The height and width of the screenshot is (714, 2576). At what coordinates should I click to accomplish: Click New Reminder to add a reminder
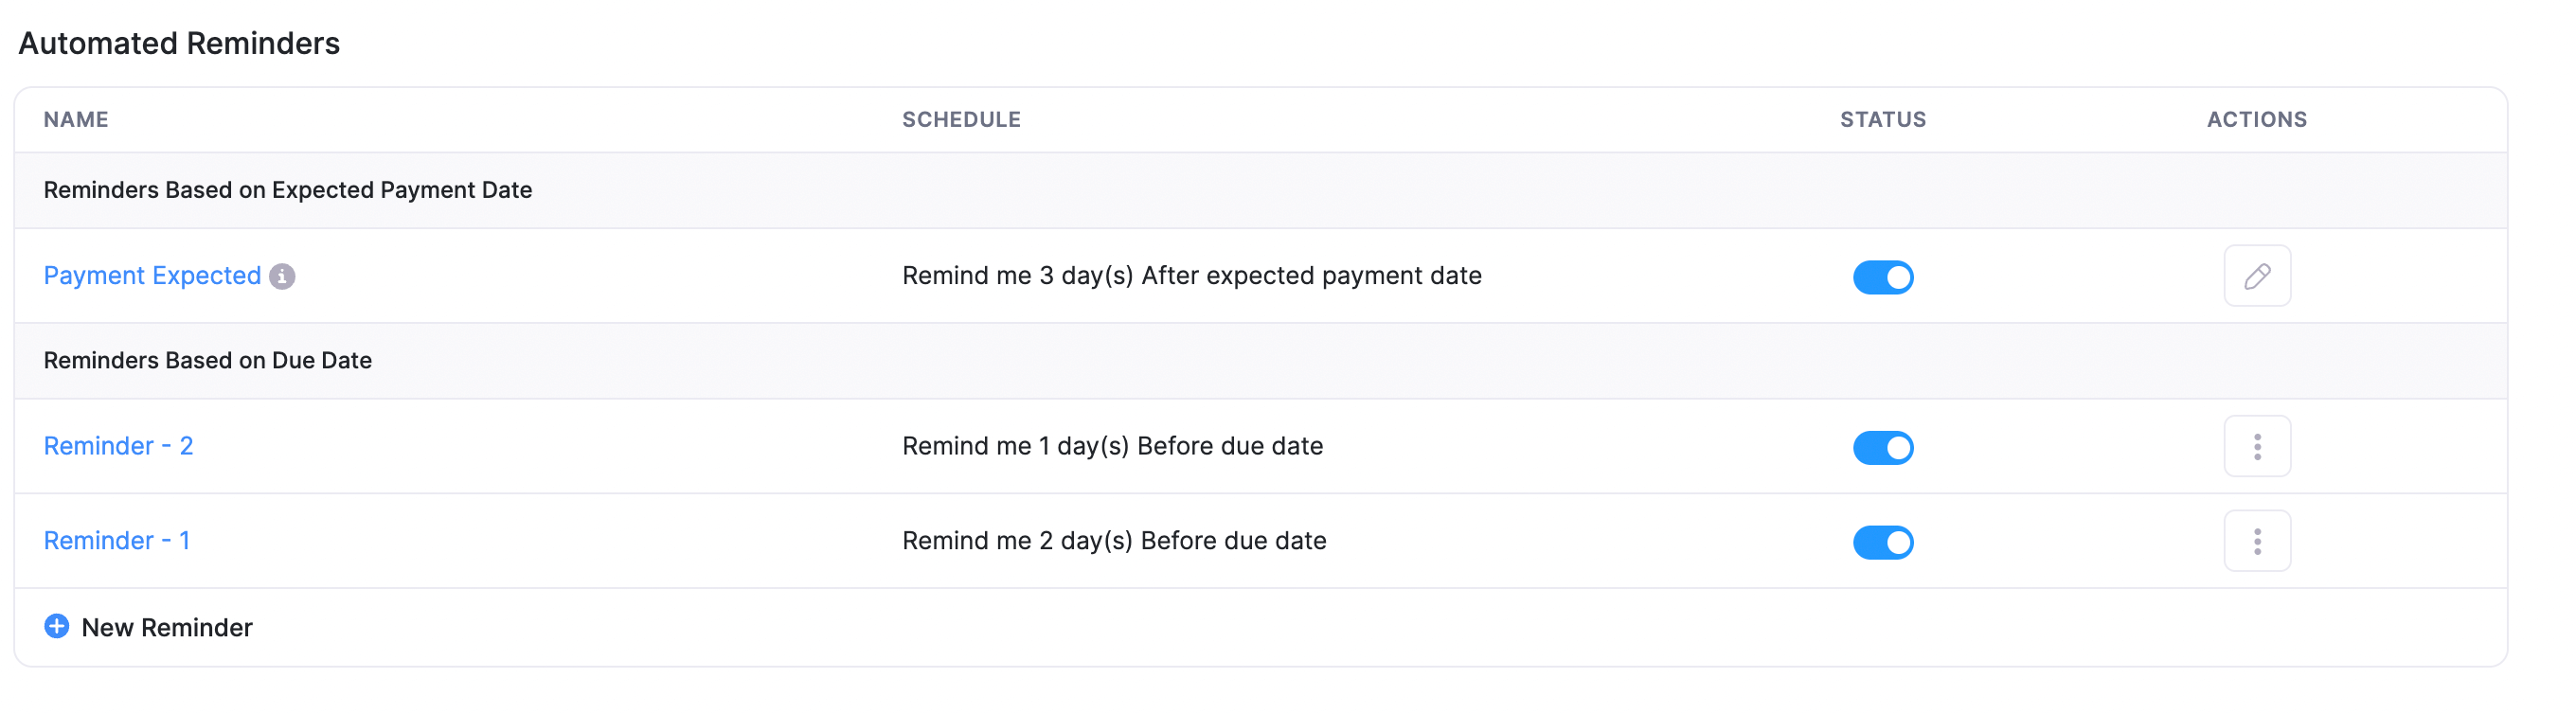tap(165, 627)
